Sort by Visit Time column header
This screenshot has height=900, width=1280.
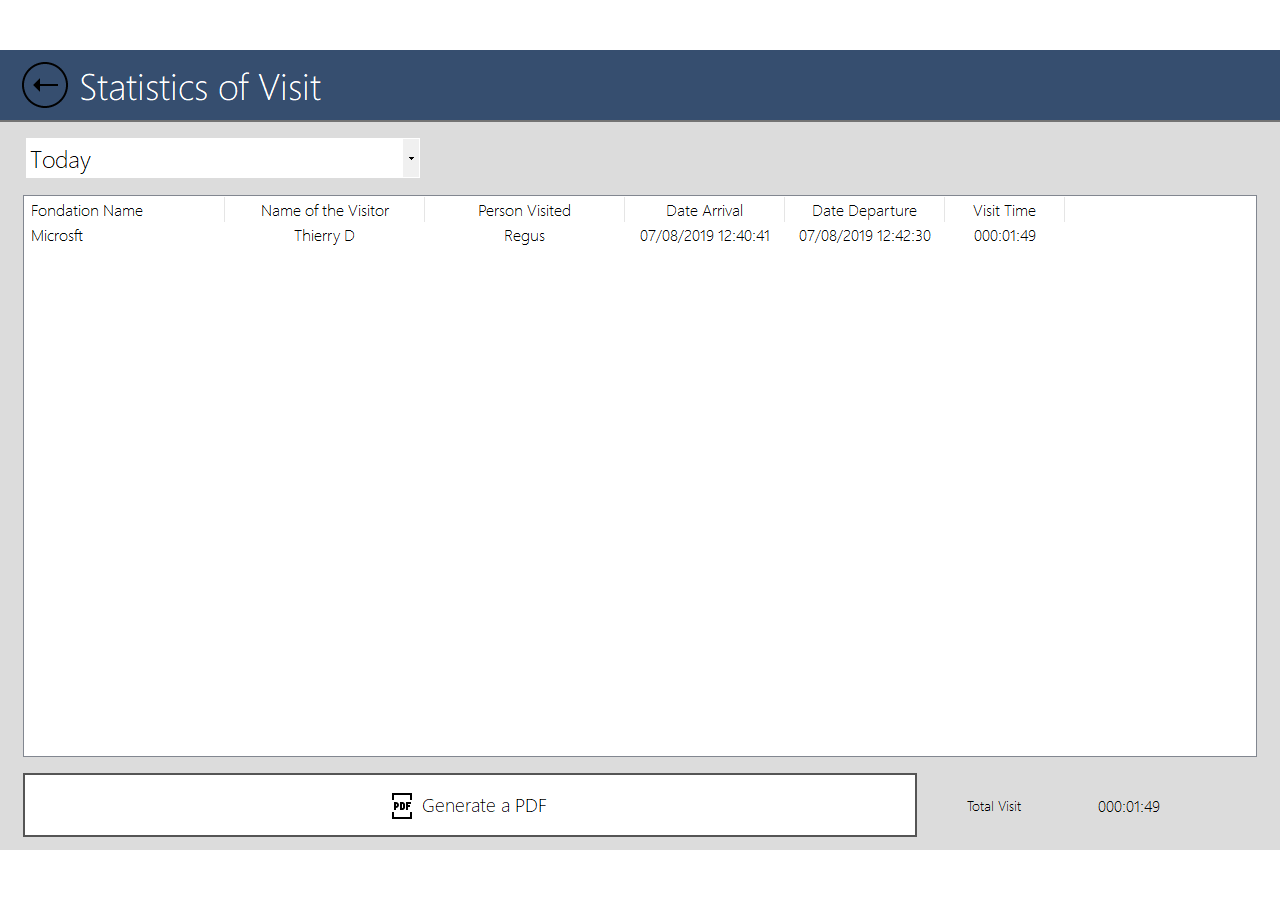1004,211
